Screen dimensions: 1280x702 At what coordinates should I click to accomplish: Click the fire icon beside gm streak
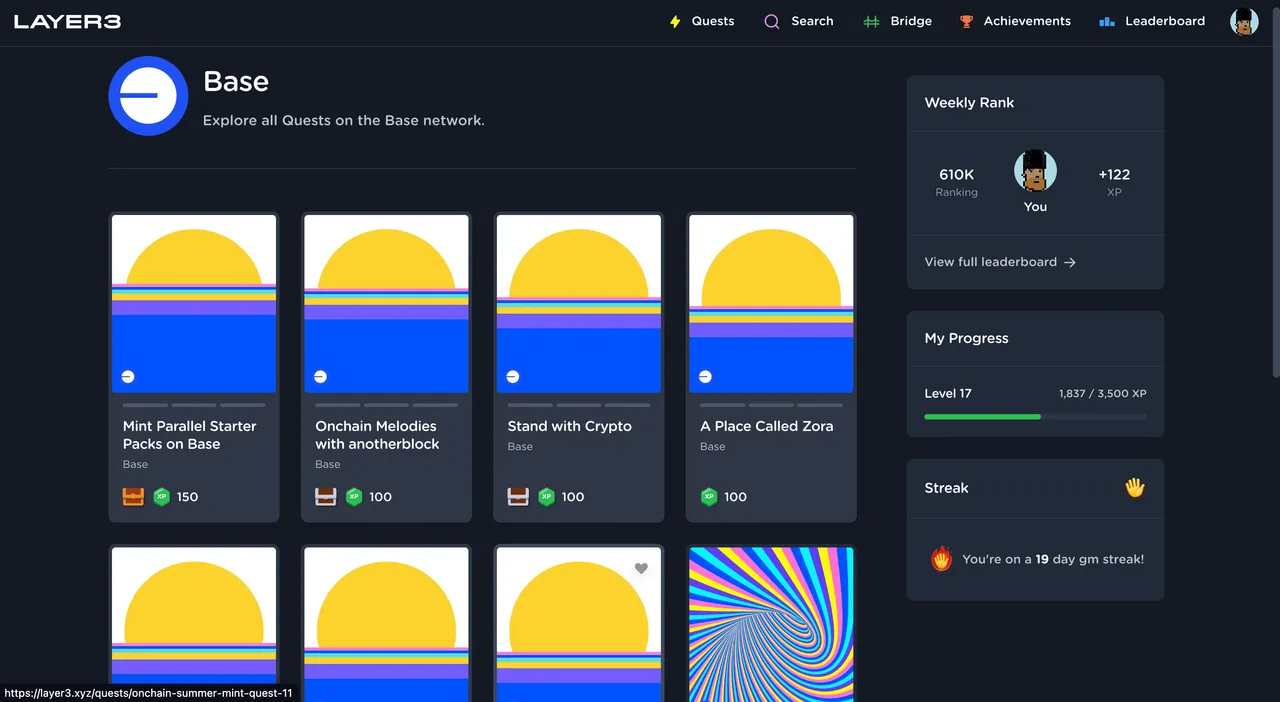pos(941,559)
